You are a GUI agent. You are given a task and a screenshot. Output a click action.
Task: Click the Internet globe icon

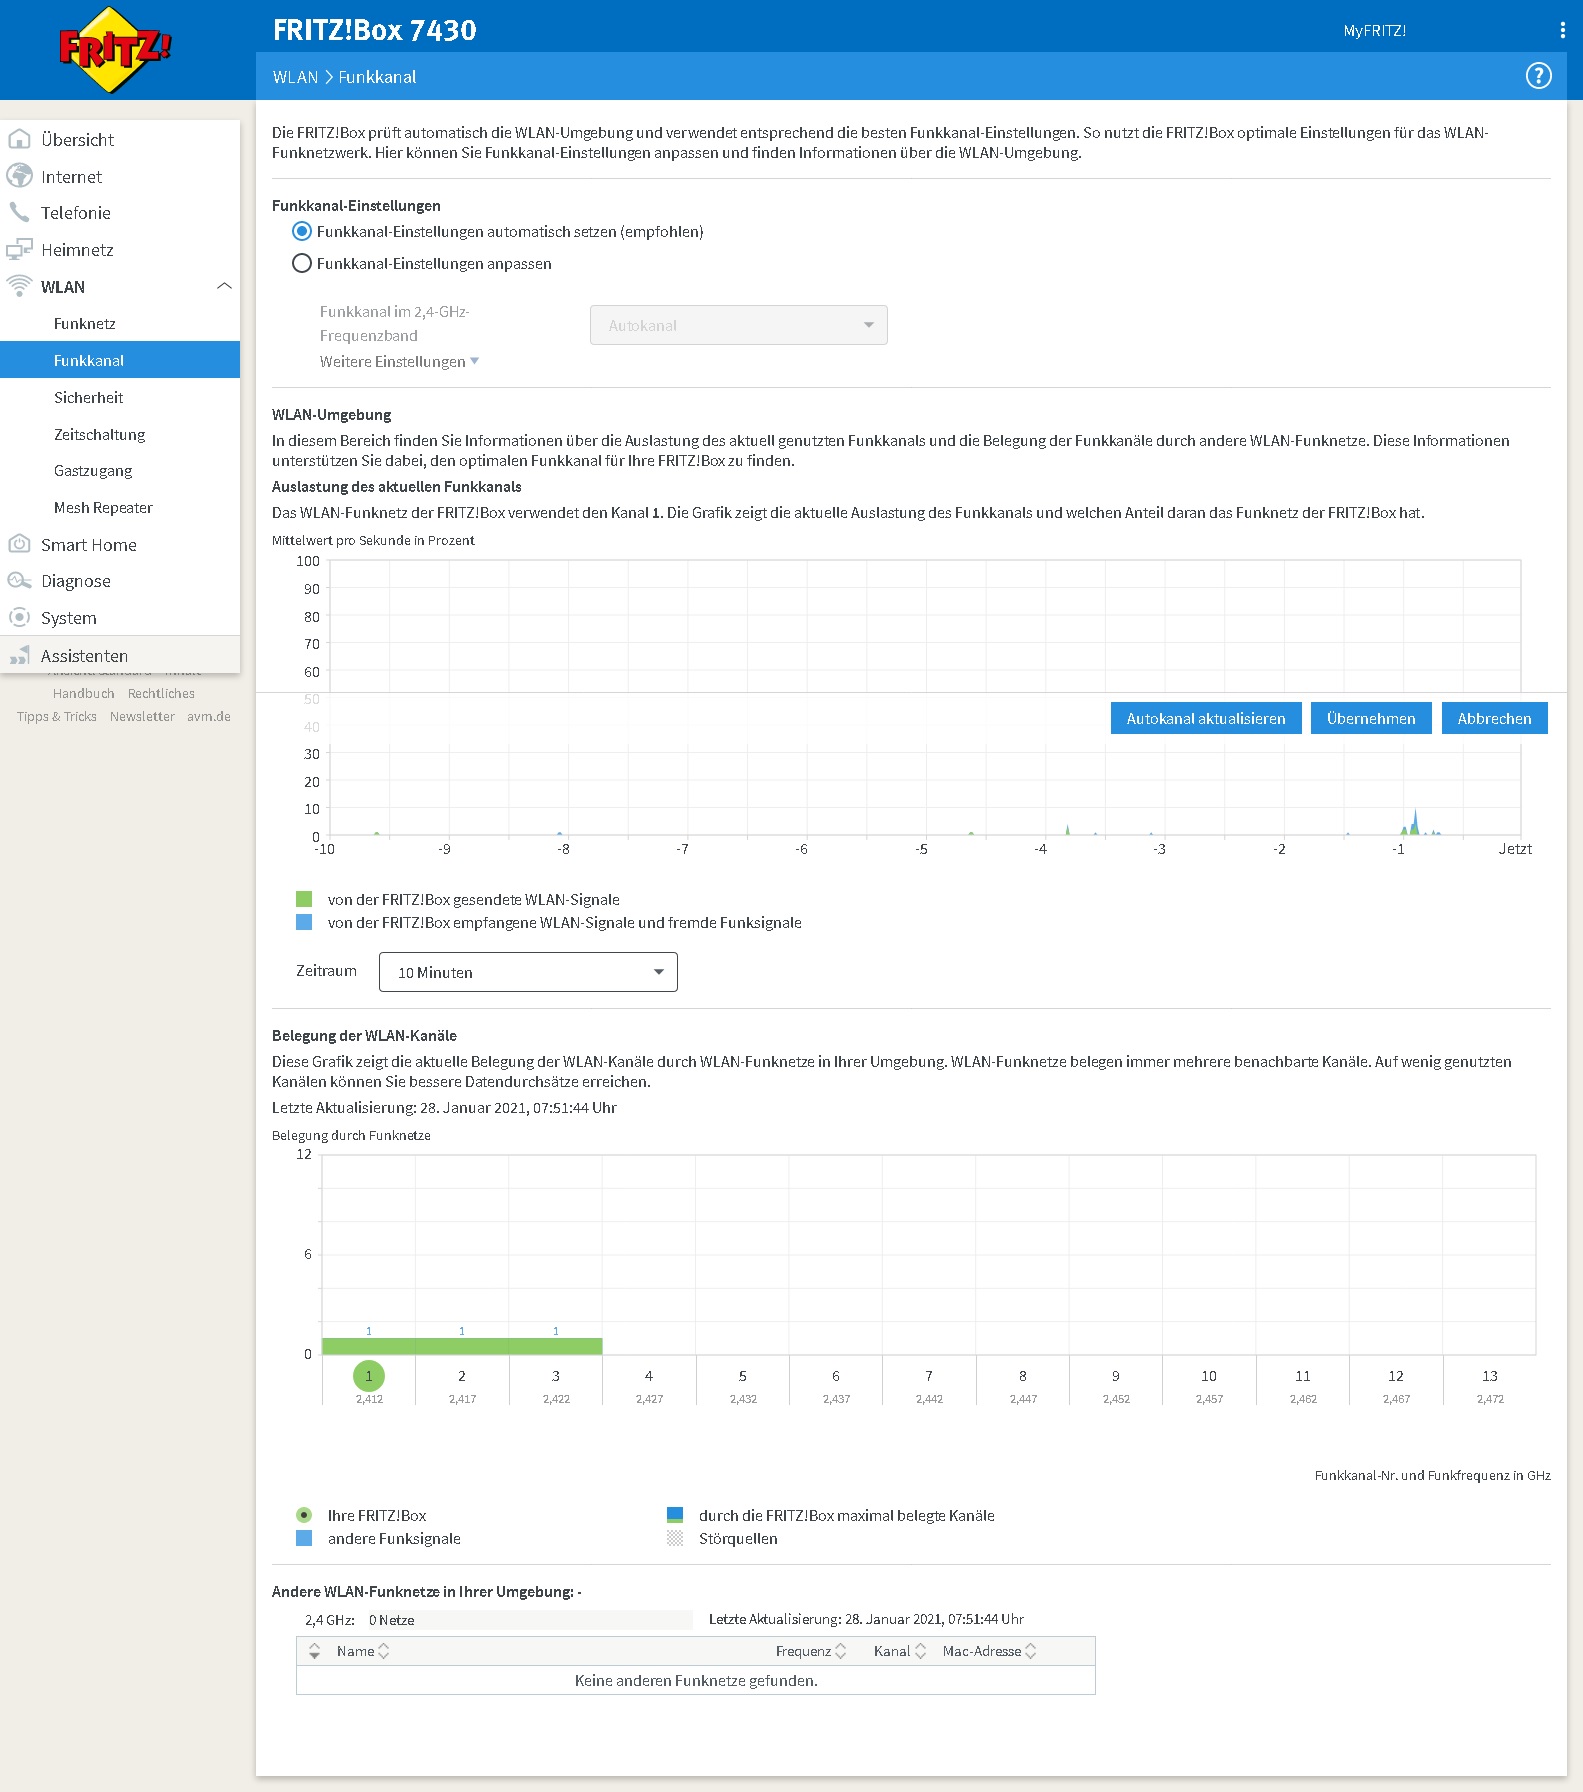pos(19,176)
